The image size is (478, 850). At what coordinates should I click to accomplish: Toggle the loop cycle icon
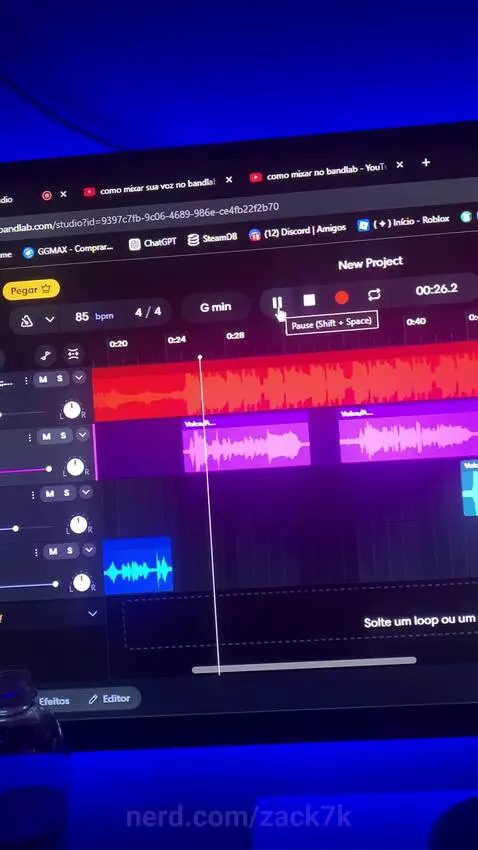(374, 294)
